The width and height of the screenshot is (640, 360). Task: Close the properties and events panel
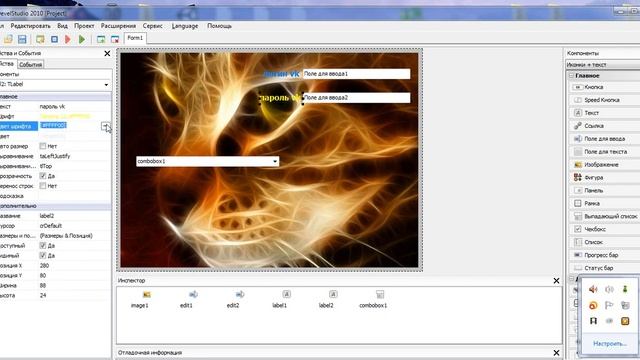coord(107,53)
